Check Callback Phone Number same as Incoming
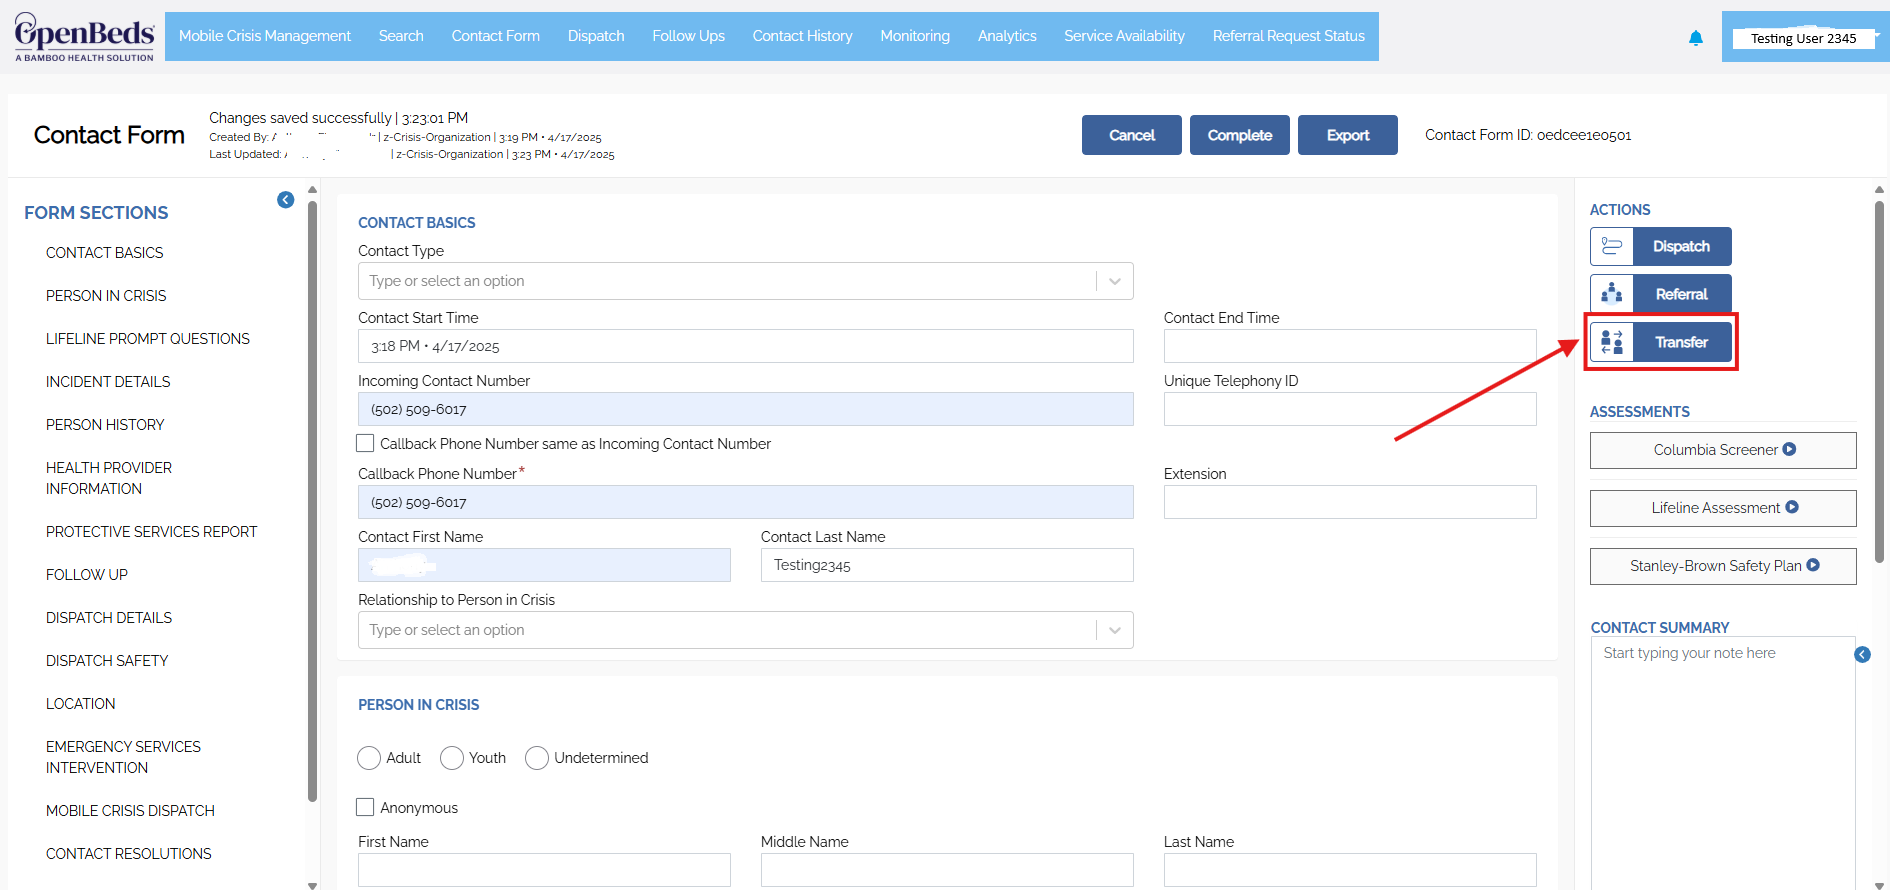This screenshot has width=1890, height=890. [x=365, y=443]
